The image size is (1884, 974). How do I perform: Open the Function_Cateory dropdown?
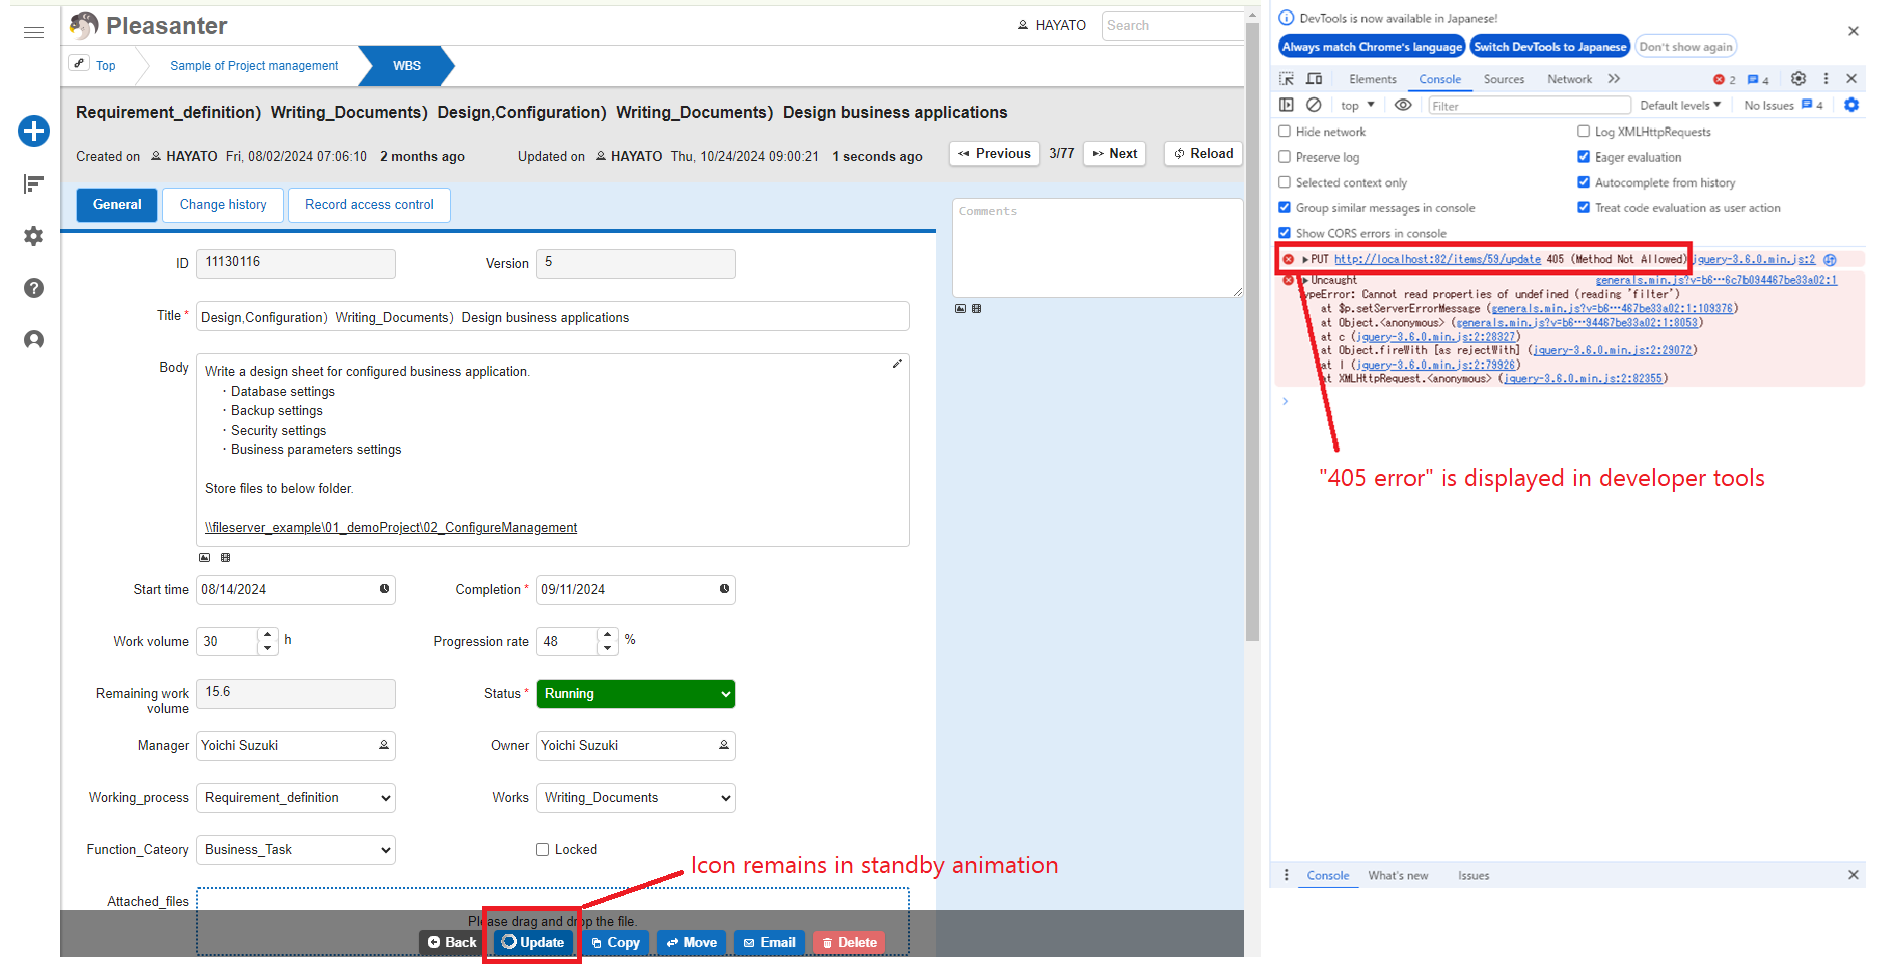296,850
